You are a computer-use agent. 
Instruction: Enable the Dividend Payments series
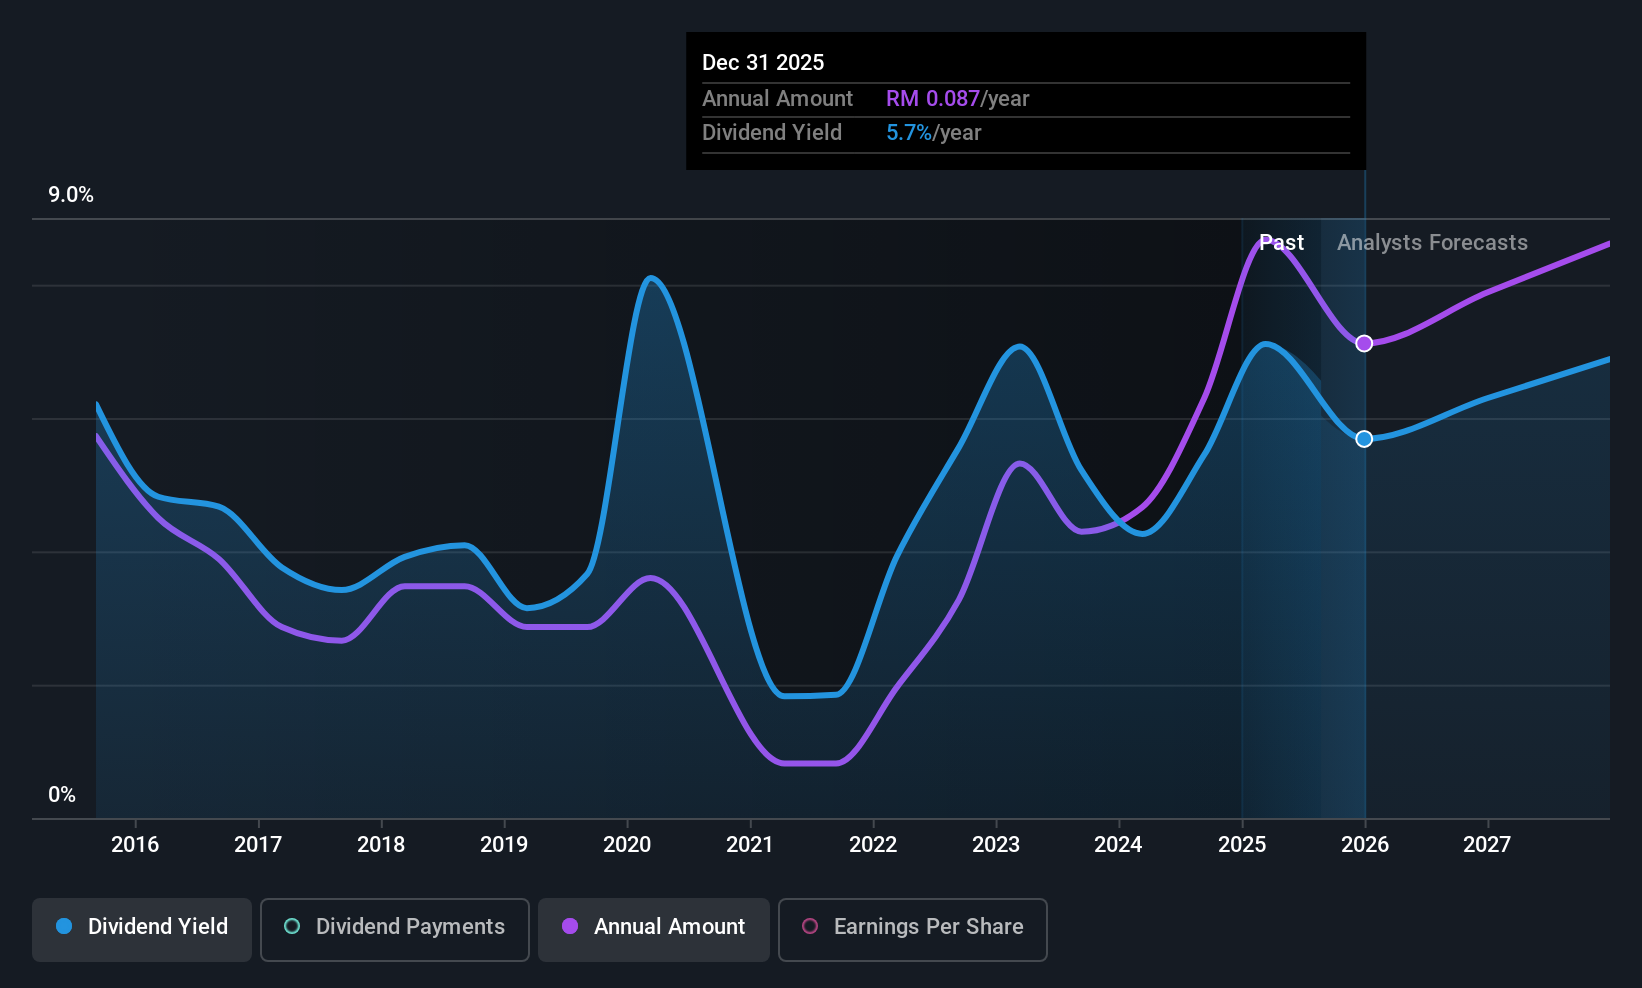394,927
